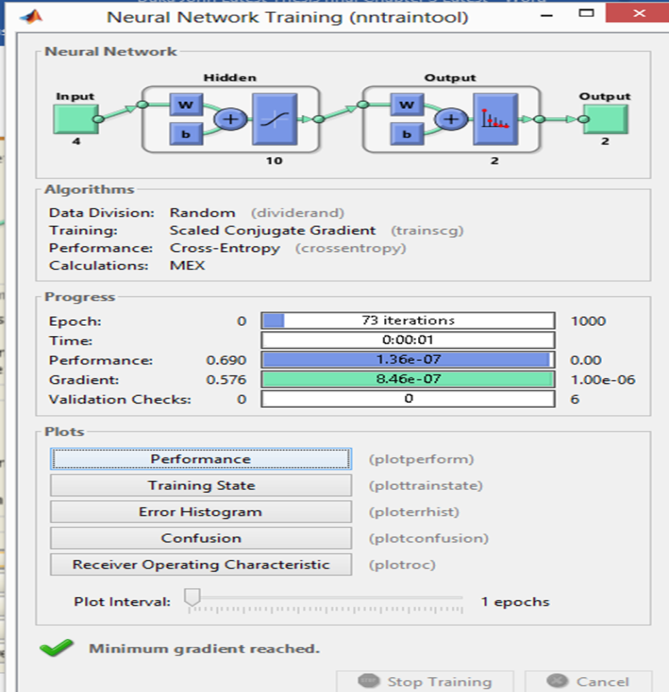Click the green Gradient progress bar
This screenshot has height=692, width=669.
tap(407, 380)
